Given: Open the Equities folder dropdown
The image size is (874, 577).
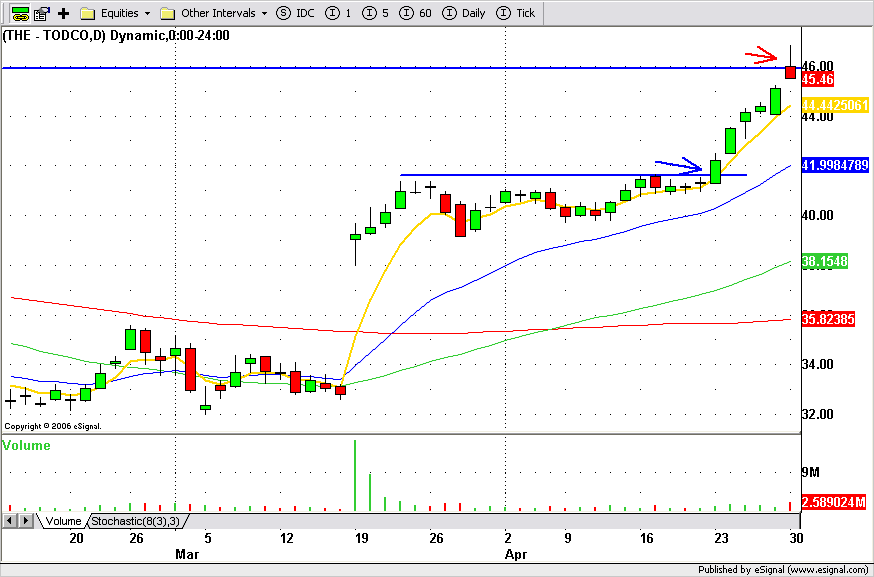Looking at the screenshot, I should [115, 13].
